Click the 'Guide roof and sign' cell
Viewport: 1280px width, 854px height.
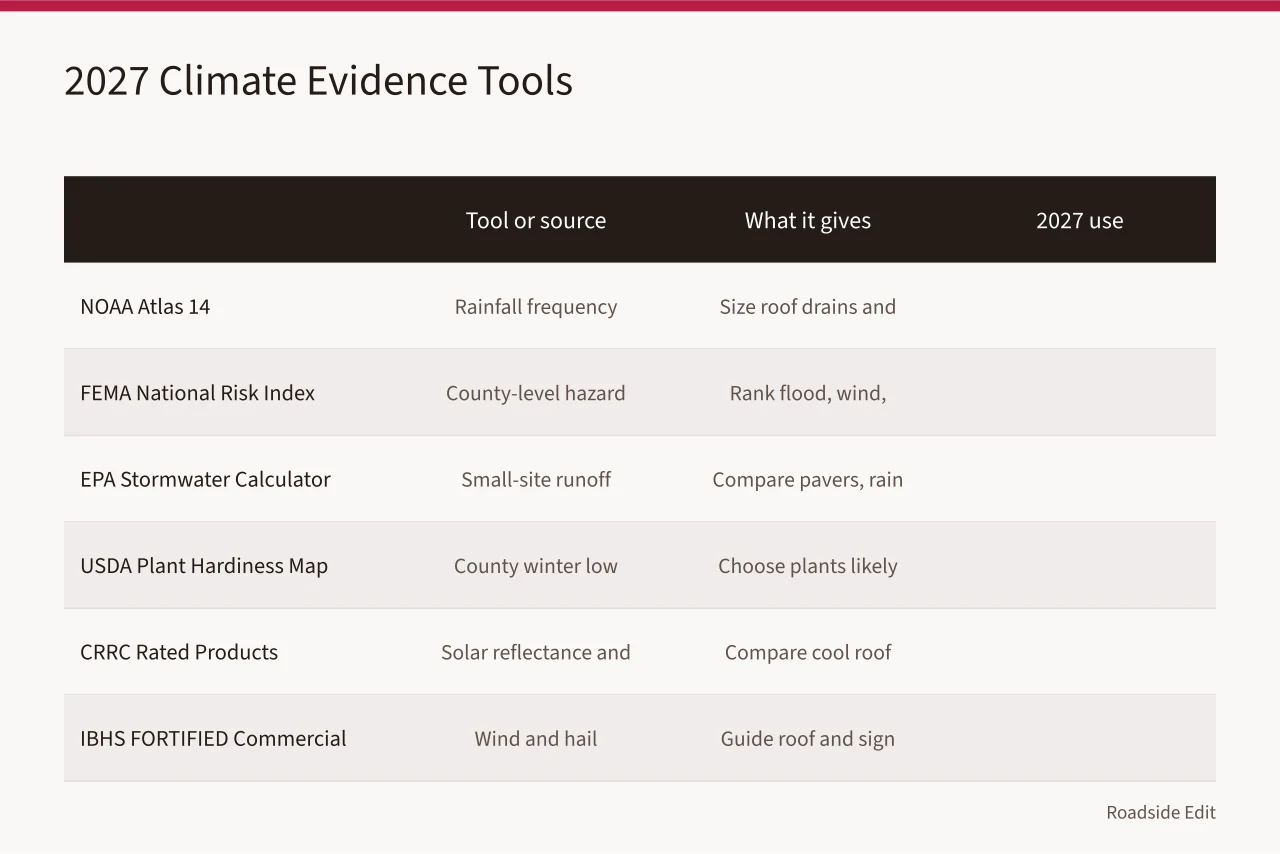808,739
